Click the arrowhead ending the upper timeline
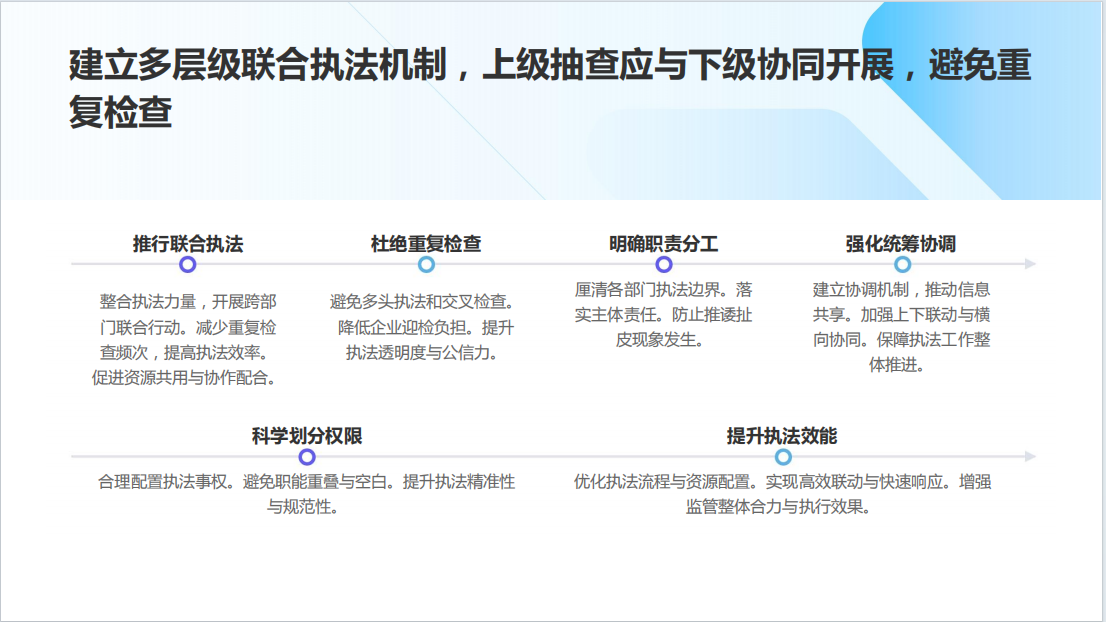The height and width of the screenshot is (622, 1106). click(x=1030, y=265)
